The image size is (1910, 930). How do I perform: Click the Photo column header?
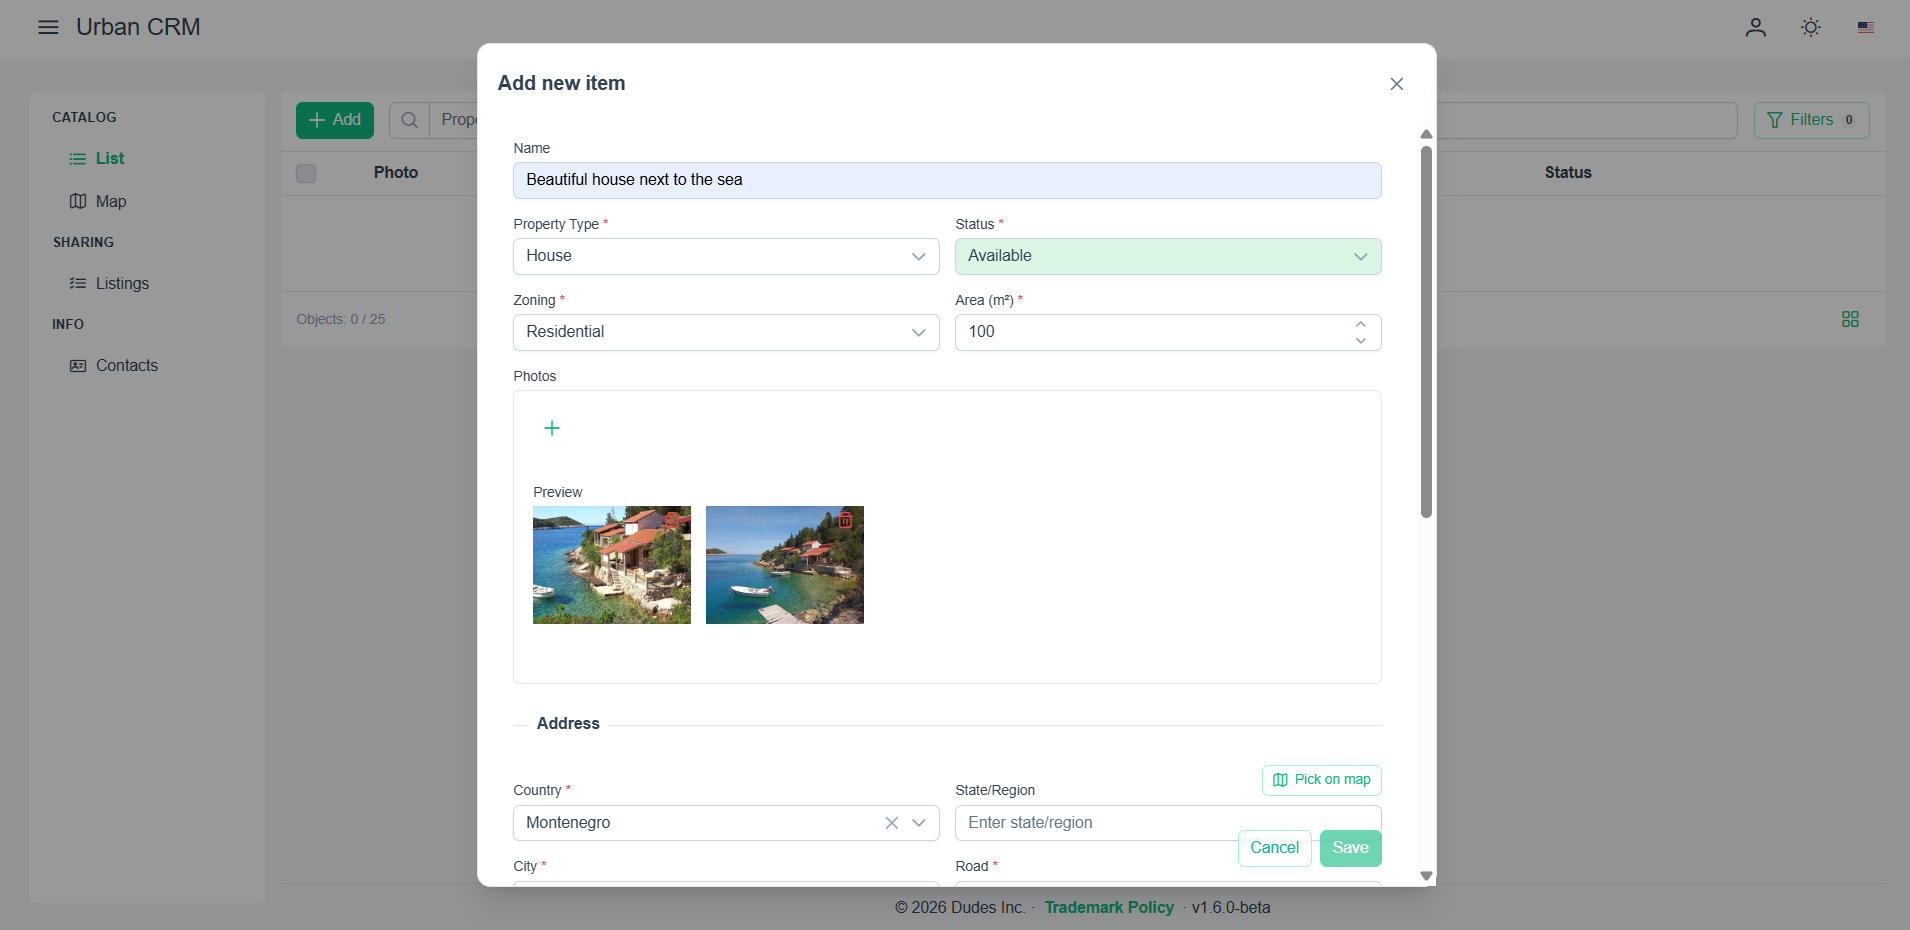396,173
